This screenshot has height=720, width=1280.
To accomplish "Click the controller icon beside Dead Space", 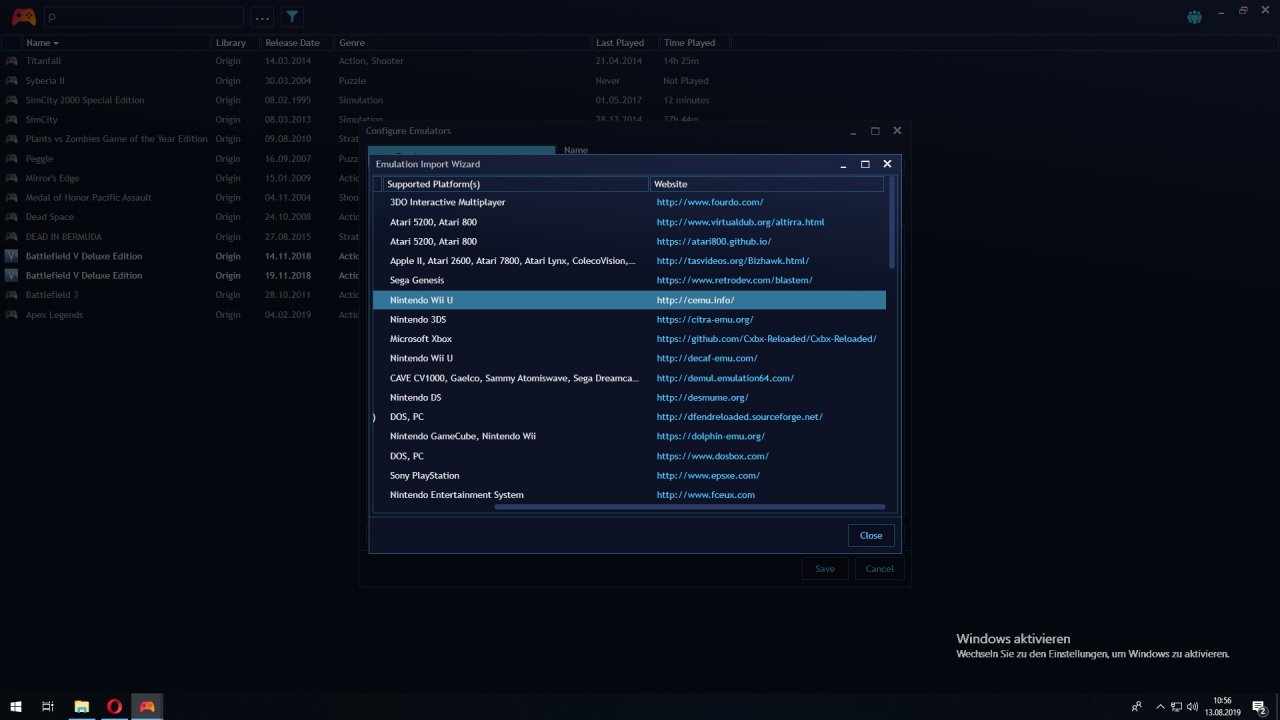I will pyautogui.click(x=11, y=217).
